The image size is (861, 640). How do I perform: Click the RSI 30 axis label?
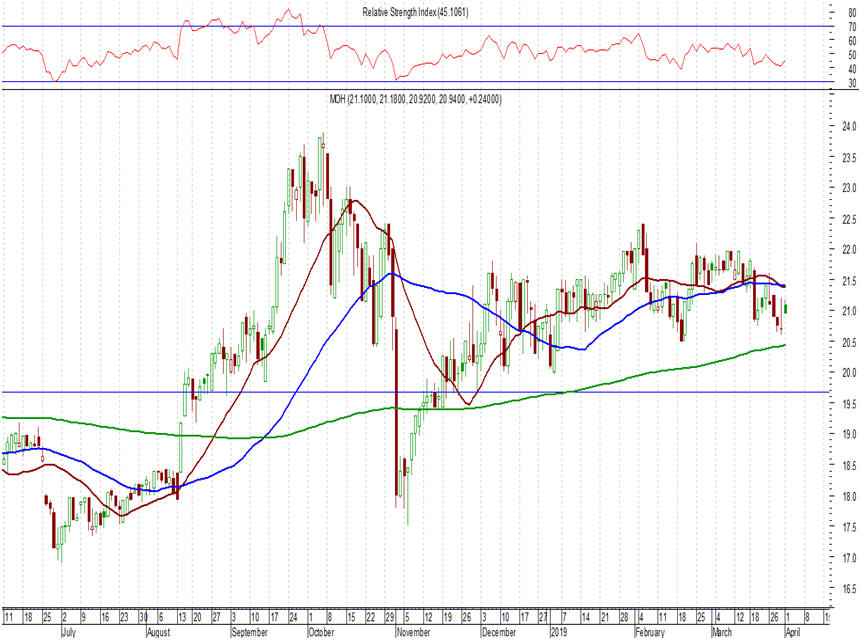click(849, 82)
